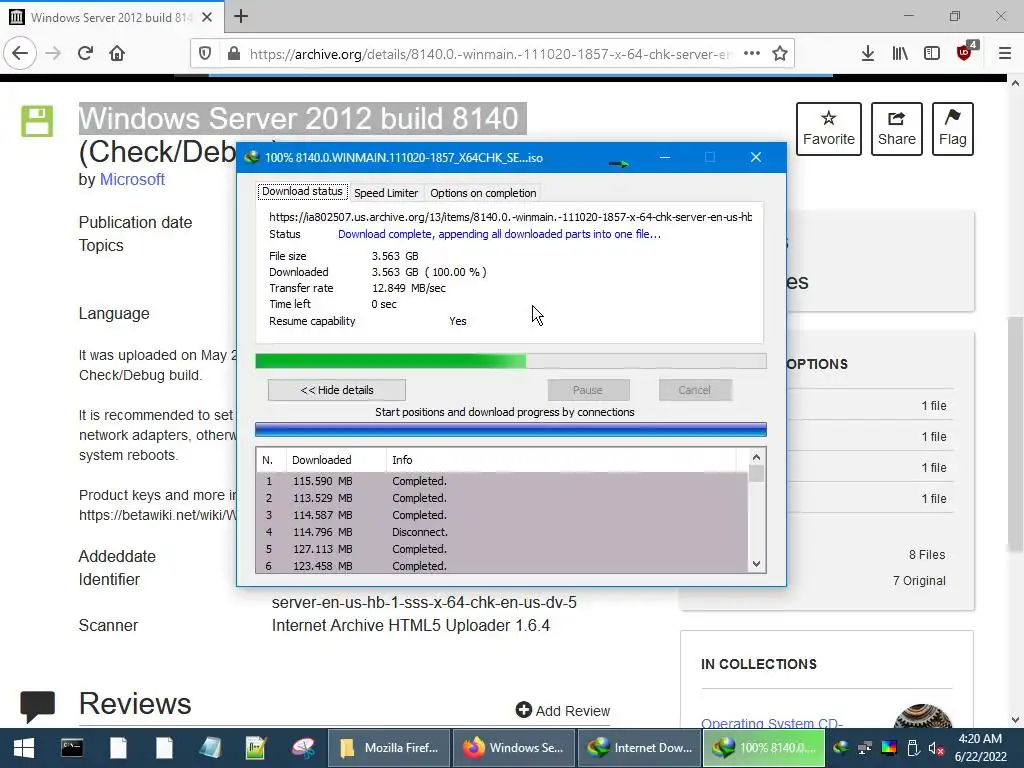Open a new Firefox tab with plus

(241, 16)
